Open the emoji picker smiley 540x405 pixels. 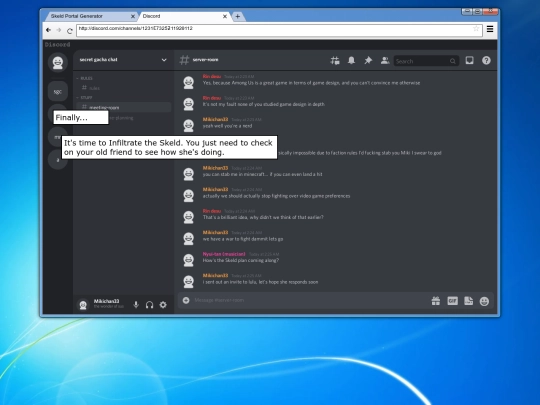[484, 301]
